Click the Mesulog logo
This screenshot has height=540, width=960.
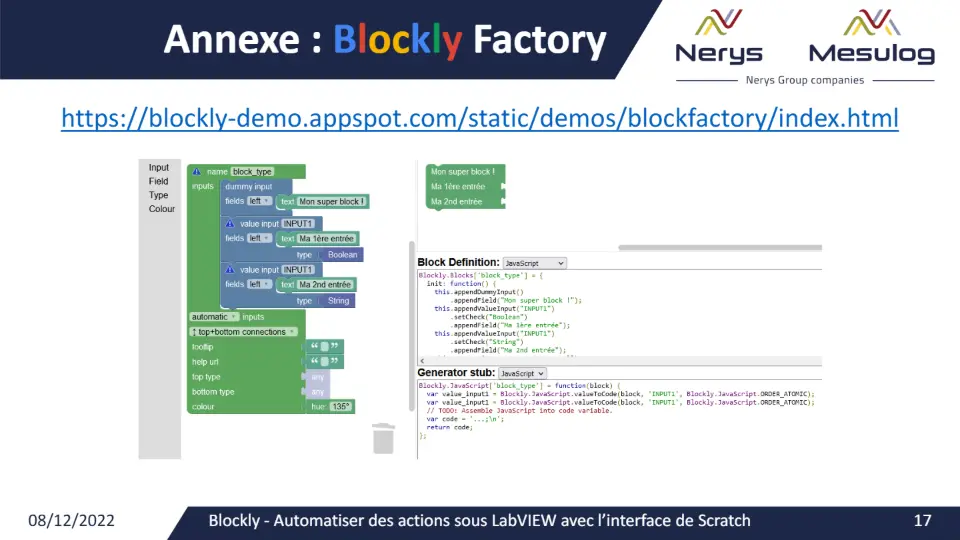[x=872, y=37]
